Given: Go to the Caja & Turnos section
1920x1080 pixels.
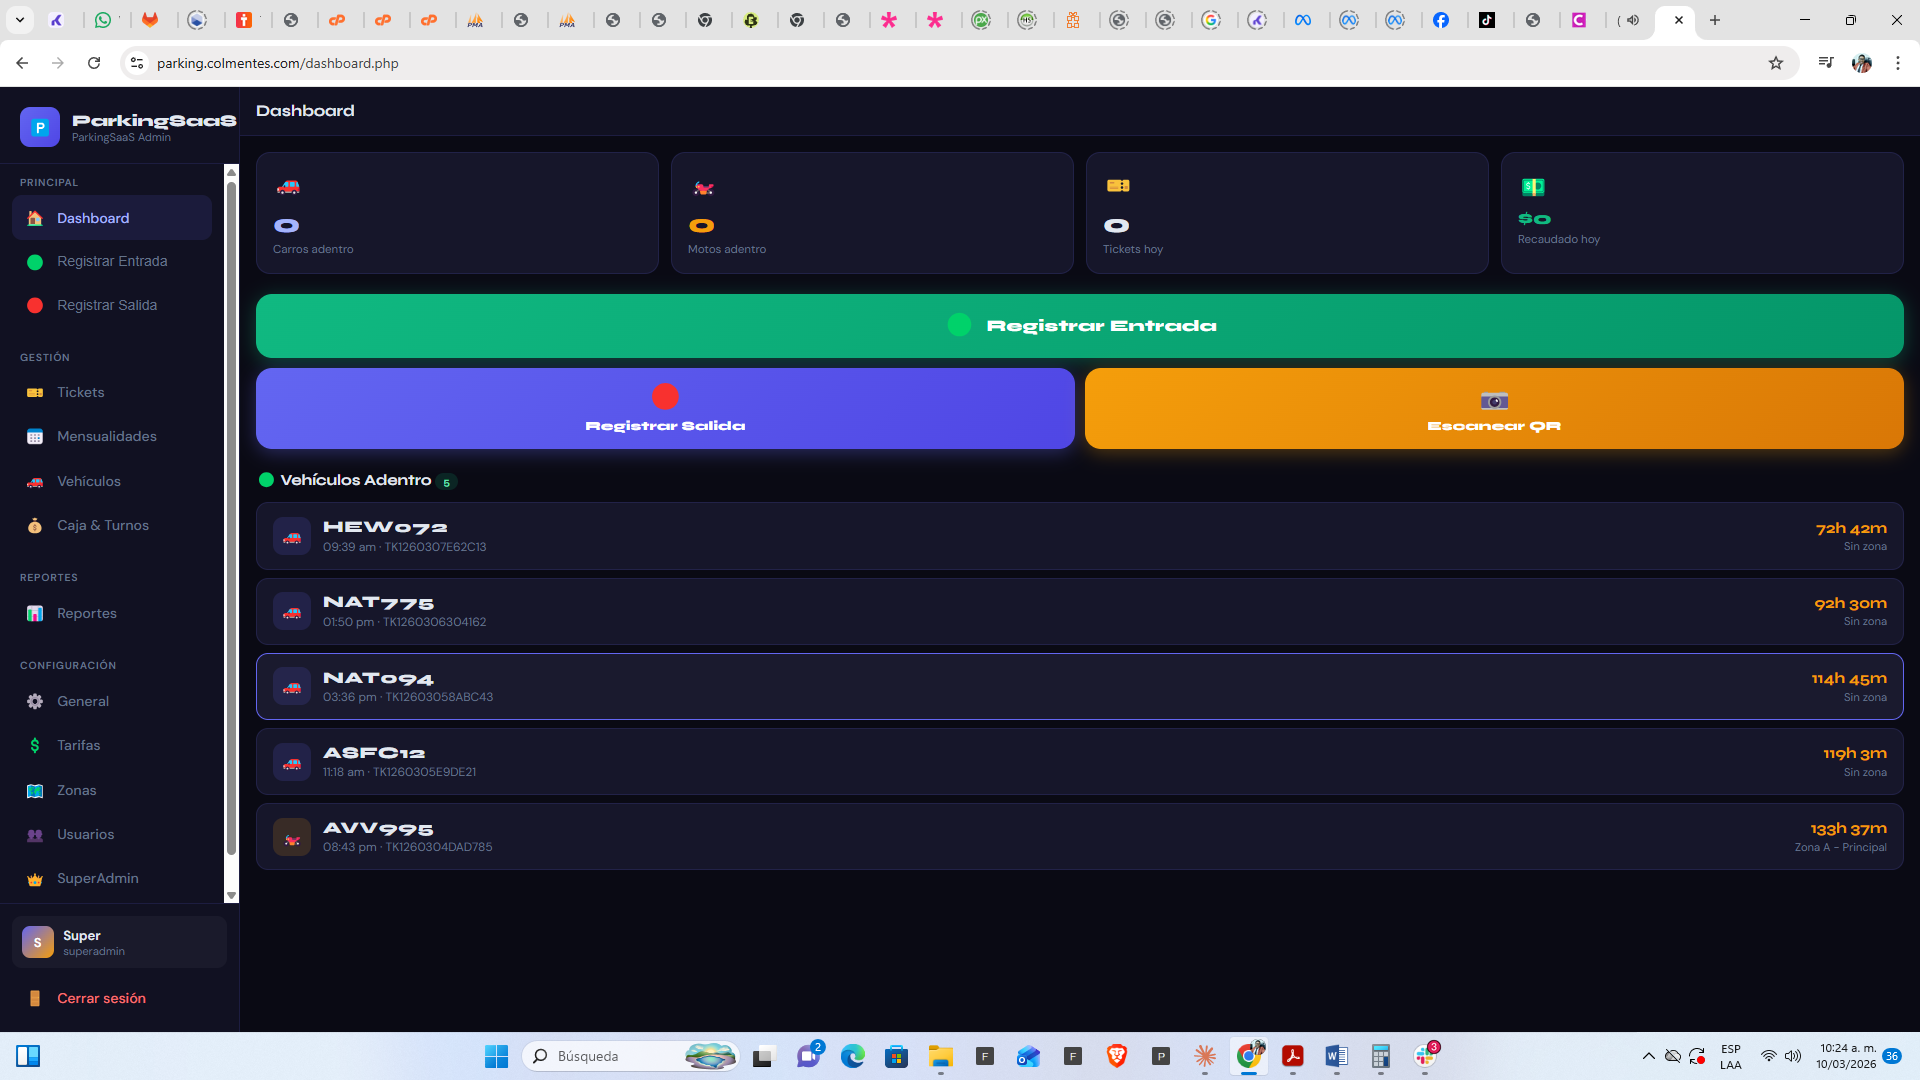Looking at the screenshot, I should point(102,526).
